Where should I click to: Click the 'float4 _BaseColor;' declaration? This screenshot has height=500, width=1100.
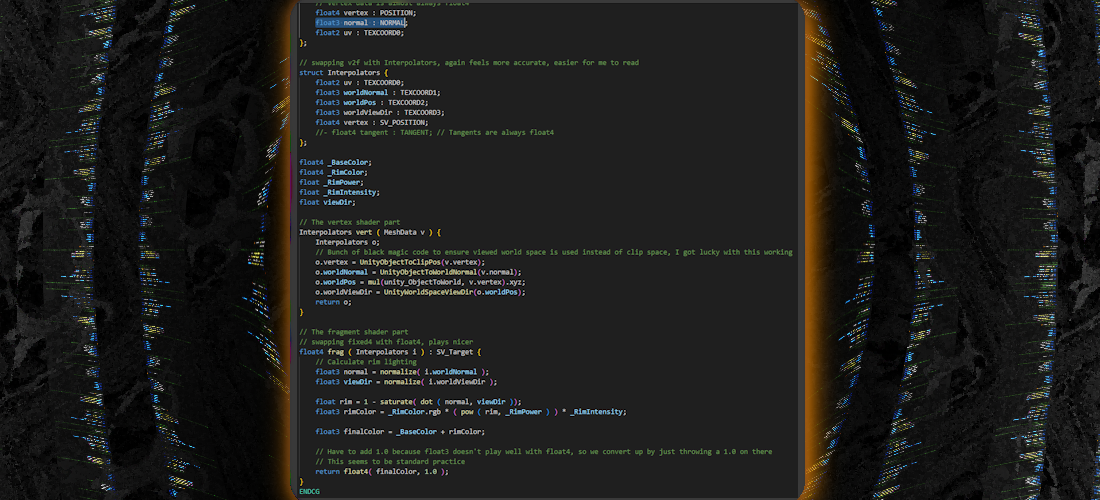(x=335, y=162)
